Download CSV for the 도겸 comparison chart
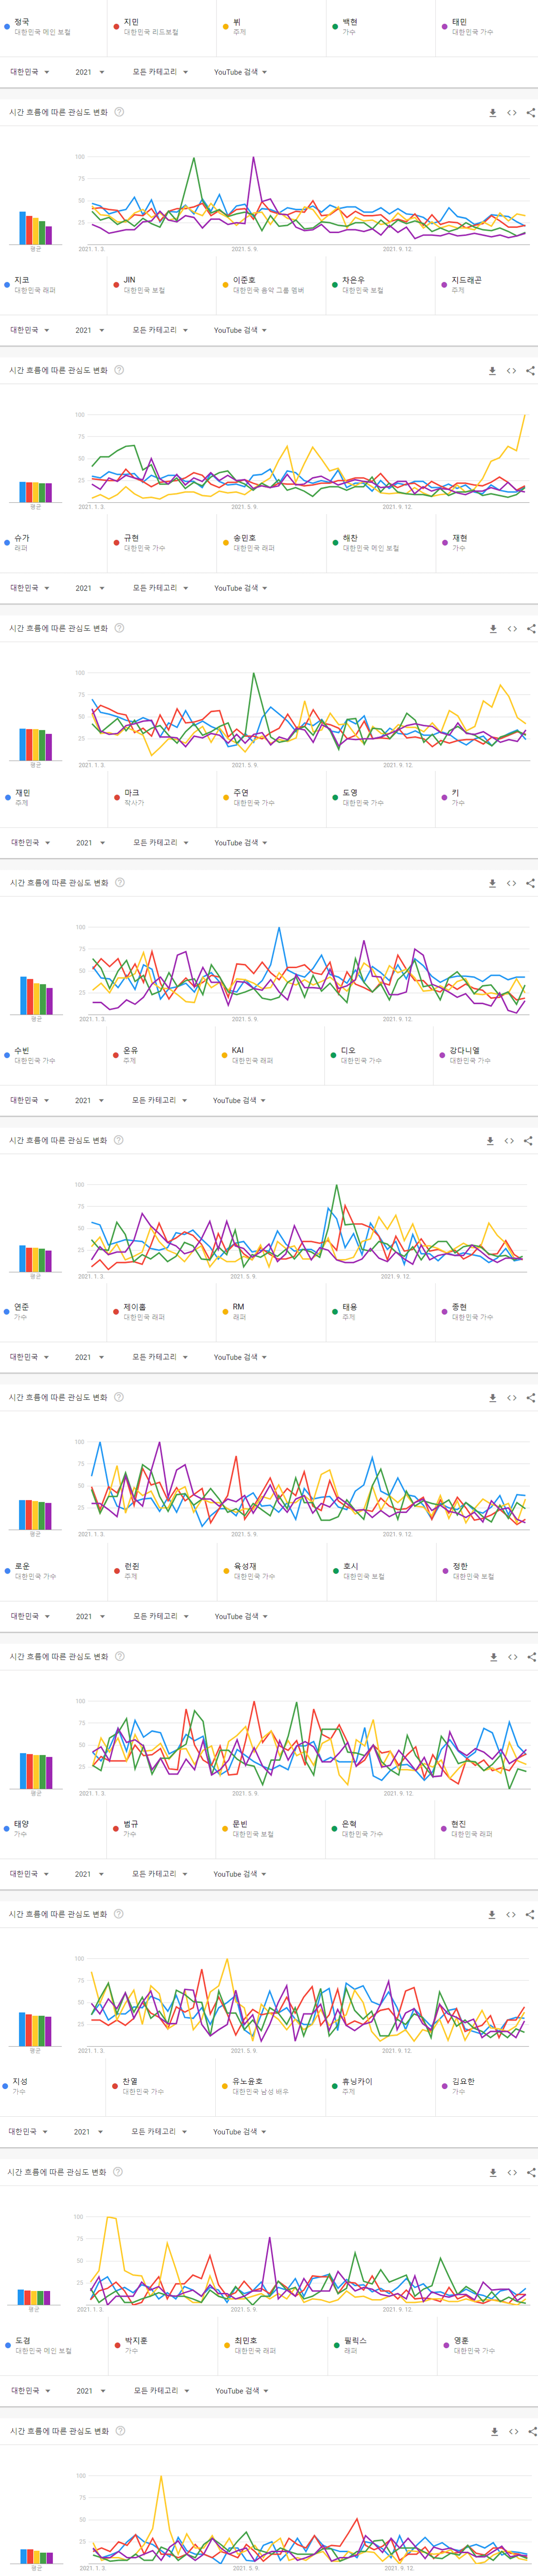This screenshot has width=538, height=2576. (494, 2432)
